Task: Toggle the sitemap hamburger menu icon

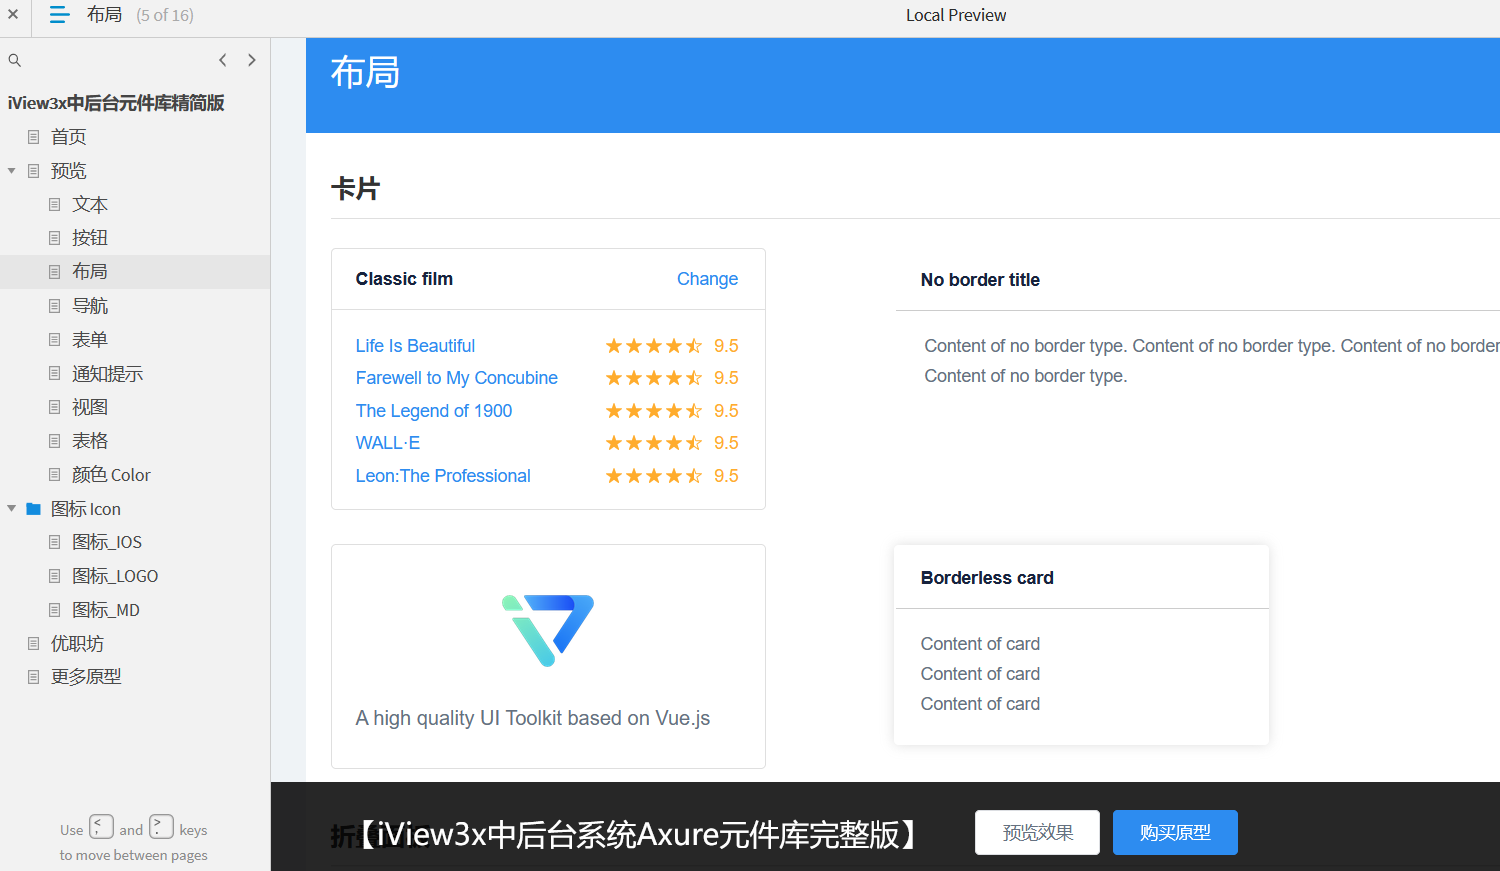Action: click(x=59, y=14)
